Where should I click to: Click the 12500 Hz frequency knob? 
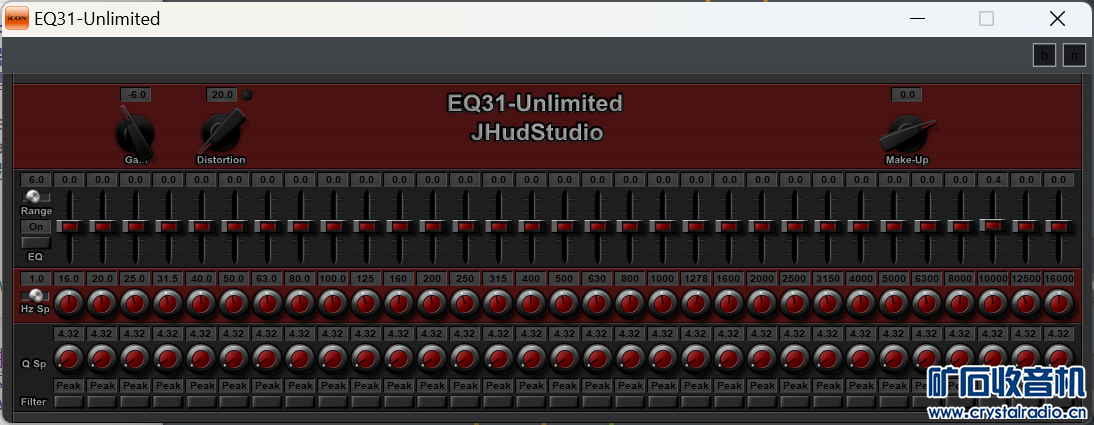pyautogui.click(x=1027, y=304)
